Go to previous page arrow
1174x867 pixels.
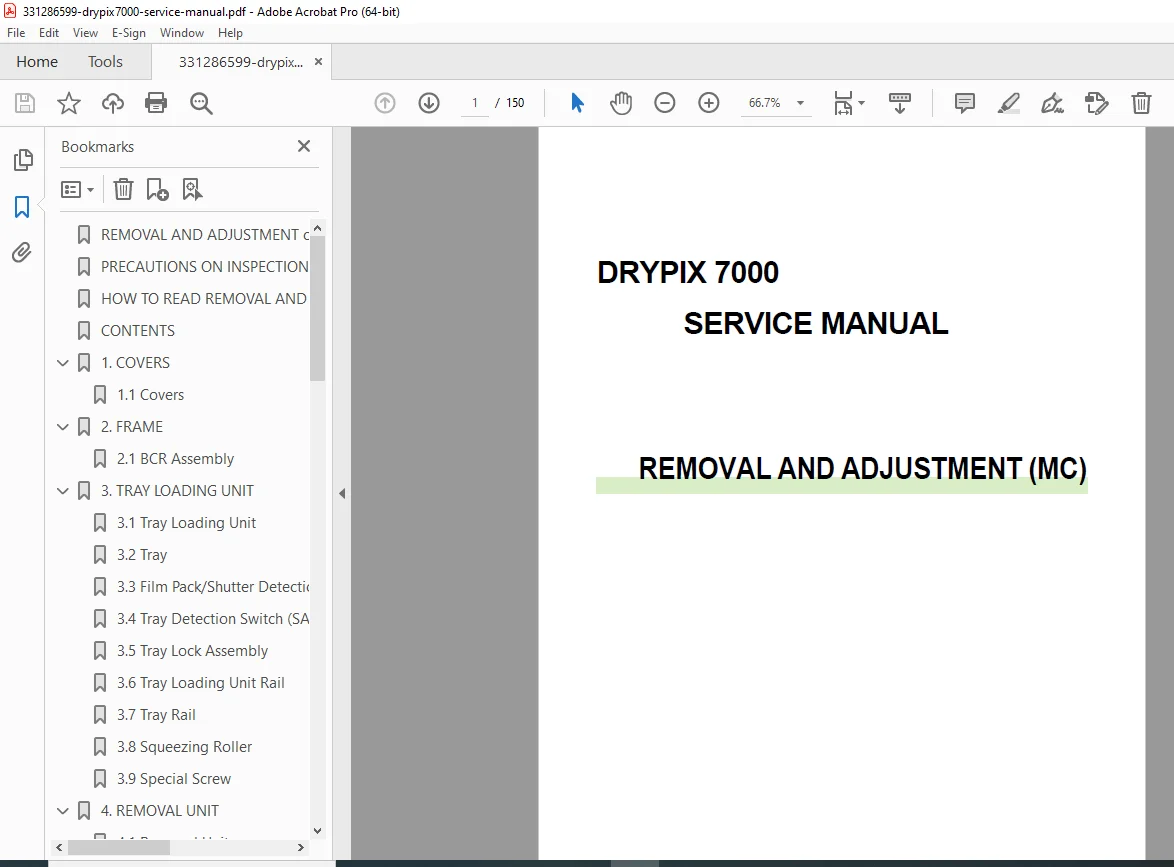tap(385, 103)
